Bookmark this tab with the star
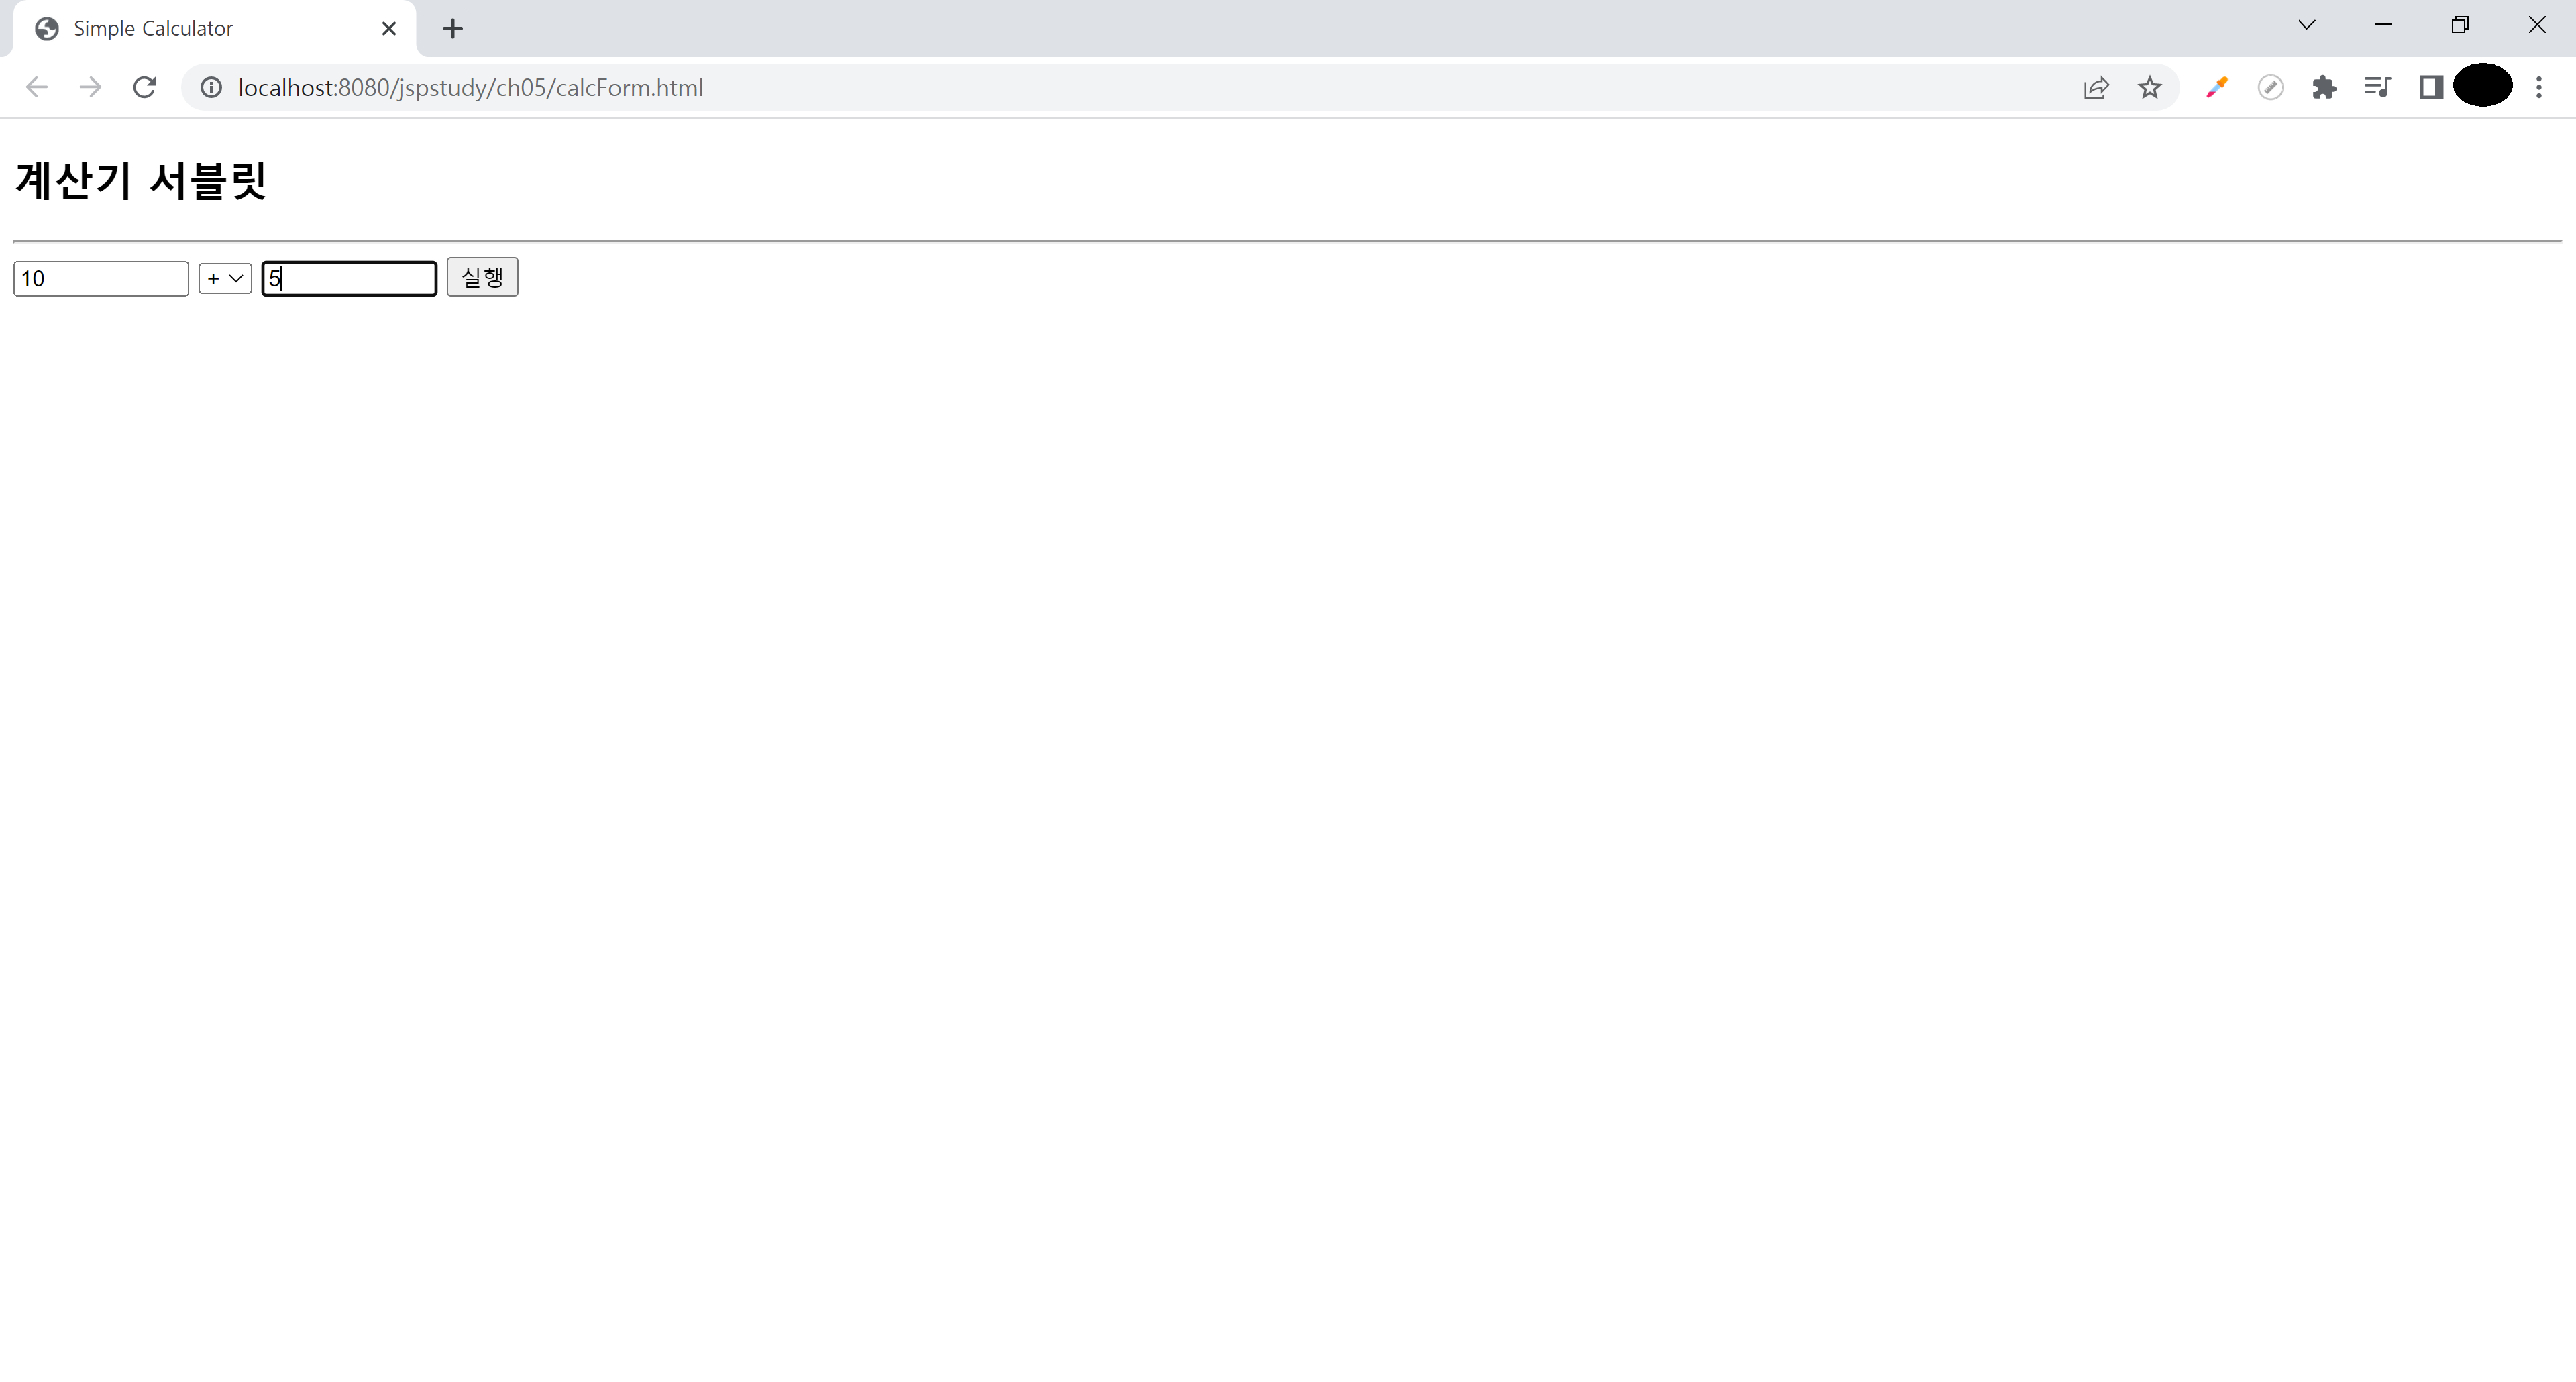Screen dimensions: 2576x1382 2150,88
